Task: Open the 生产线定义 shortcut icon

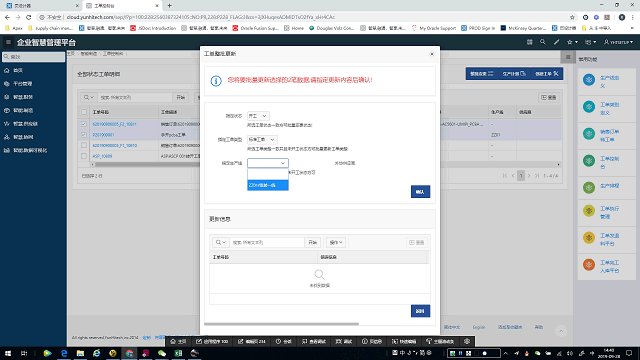Action: tap(589, 80)
